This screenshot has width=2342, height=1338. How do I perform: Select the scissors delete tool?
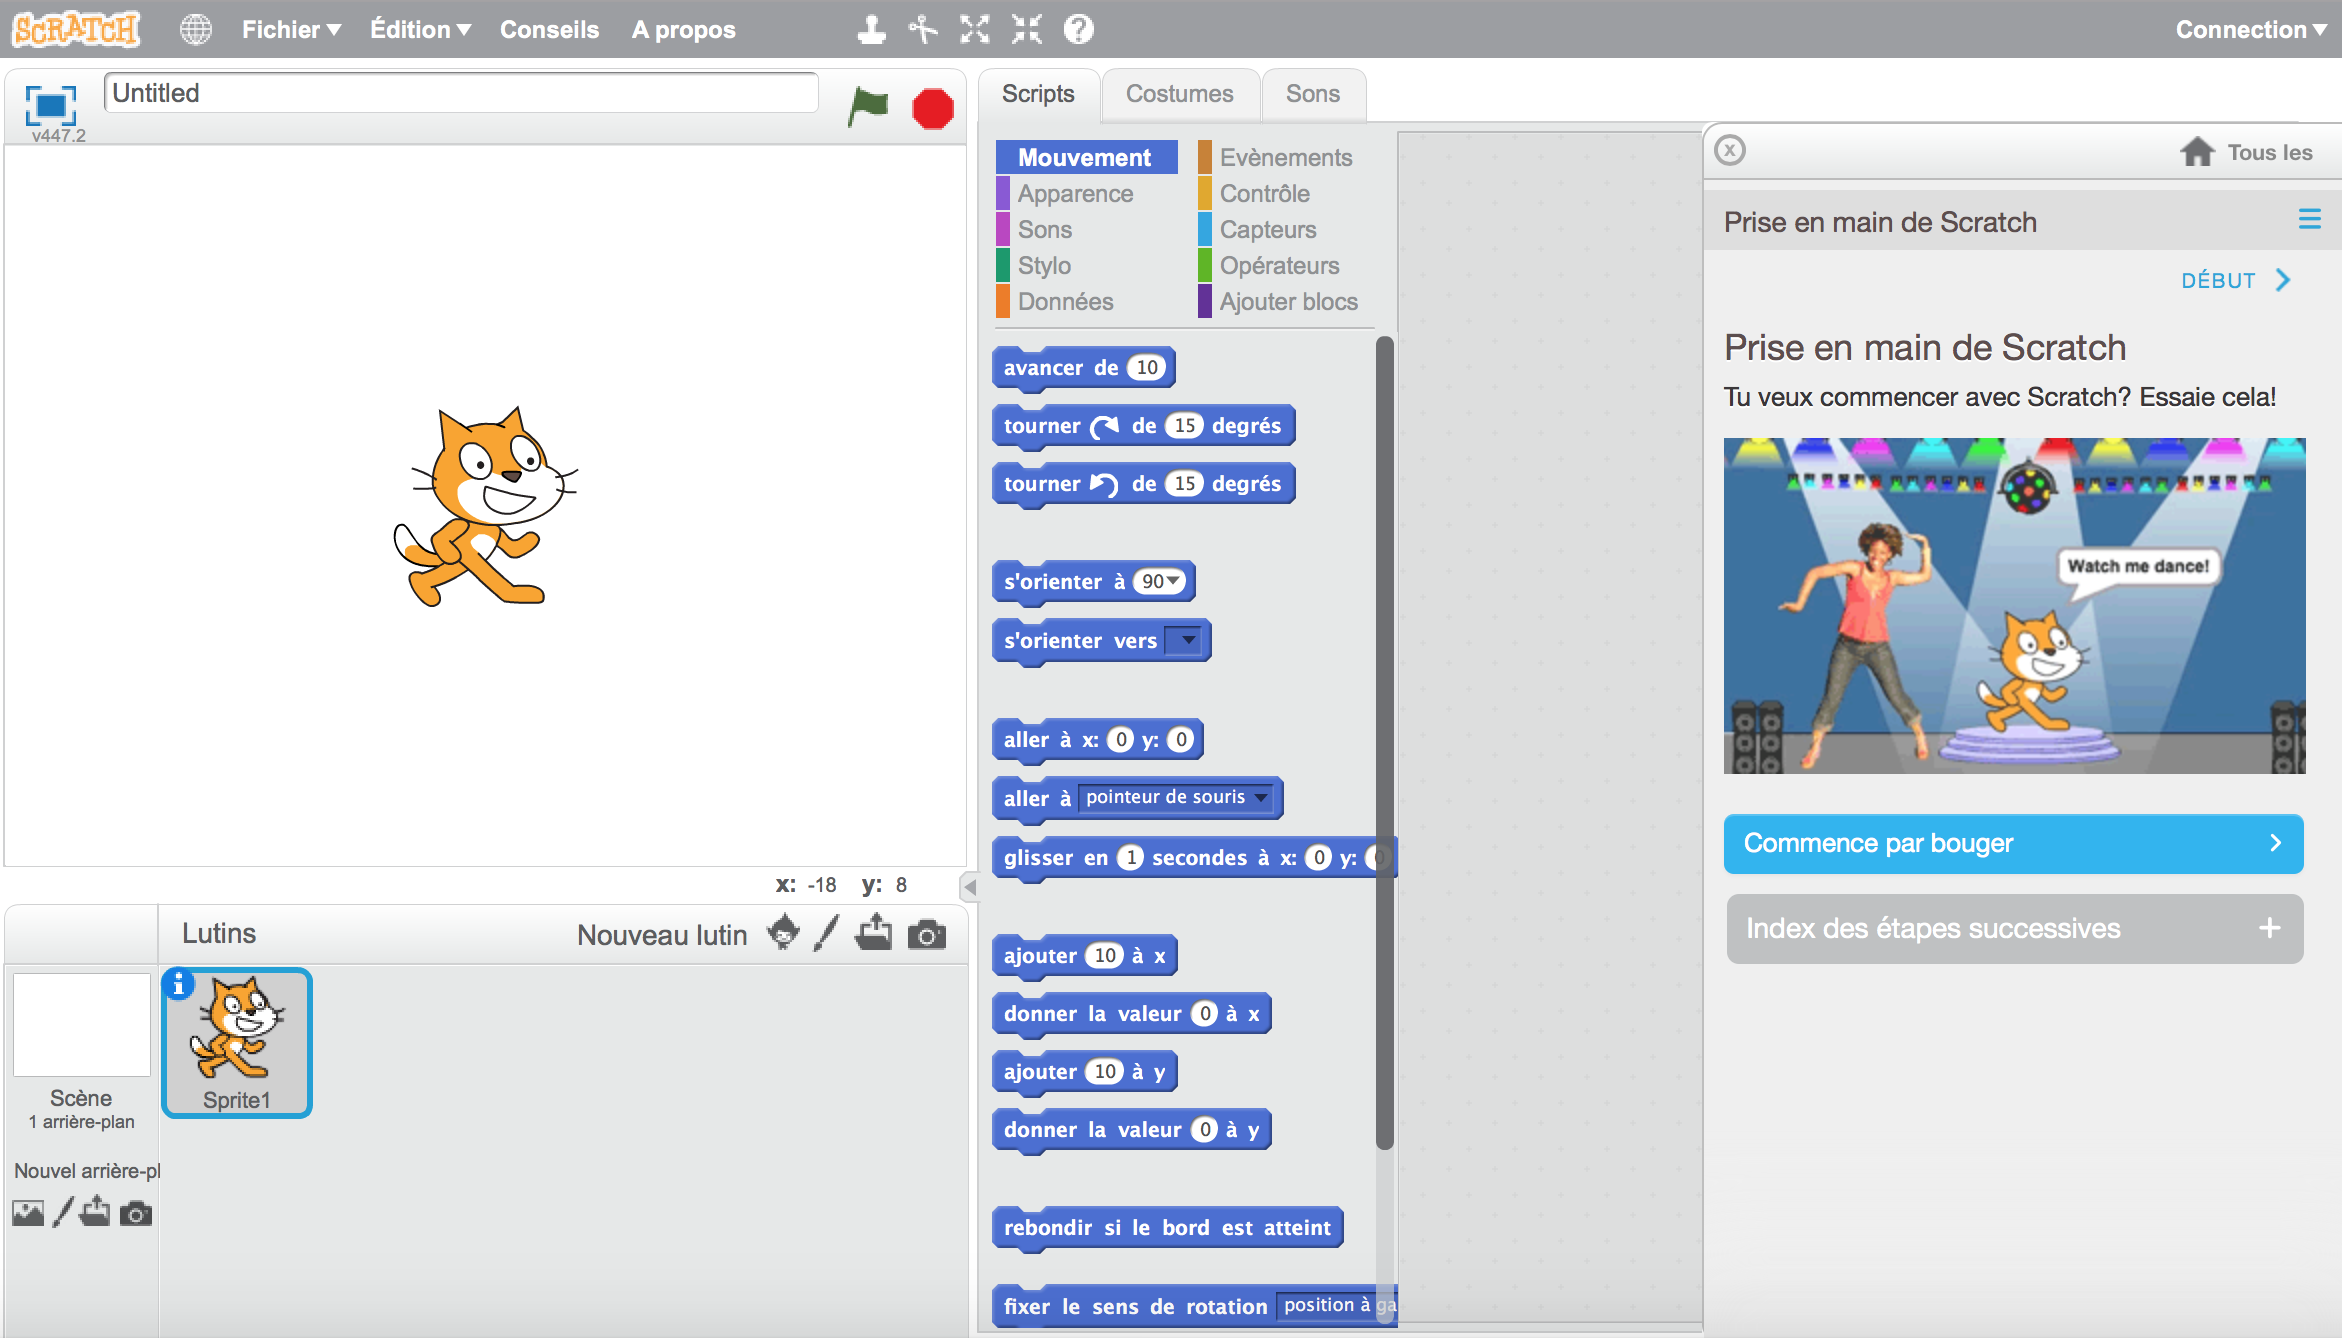click(x=922, y=30)
